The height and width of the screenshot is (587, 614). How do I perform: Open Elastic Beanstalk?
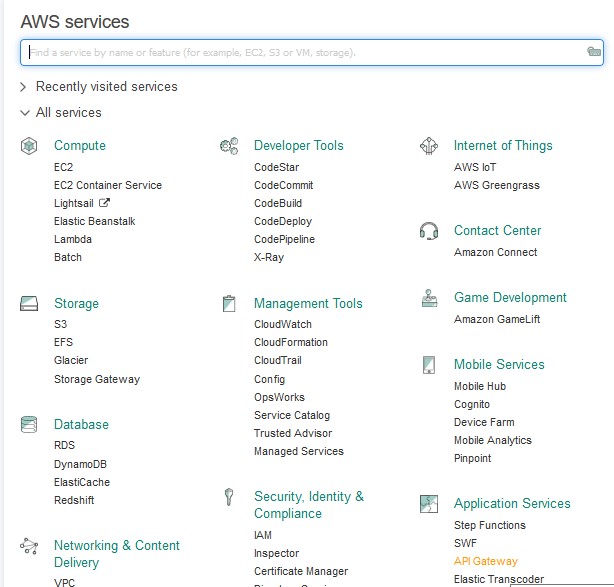click(x=94, y=221)
